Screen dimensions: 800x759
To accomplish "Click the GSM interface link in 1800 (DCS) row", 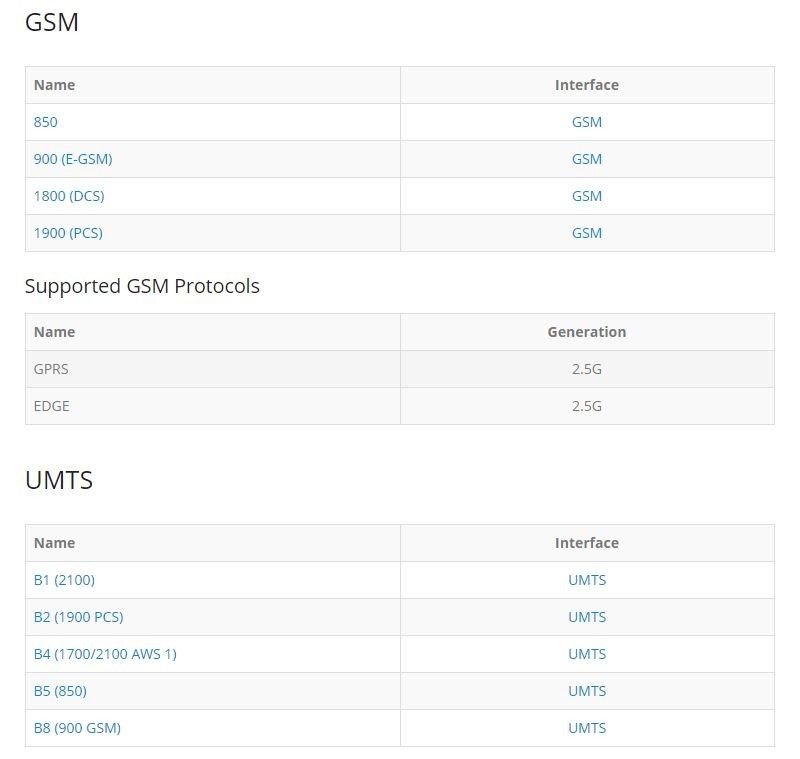I will click(x=587, y=196).
